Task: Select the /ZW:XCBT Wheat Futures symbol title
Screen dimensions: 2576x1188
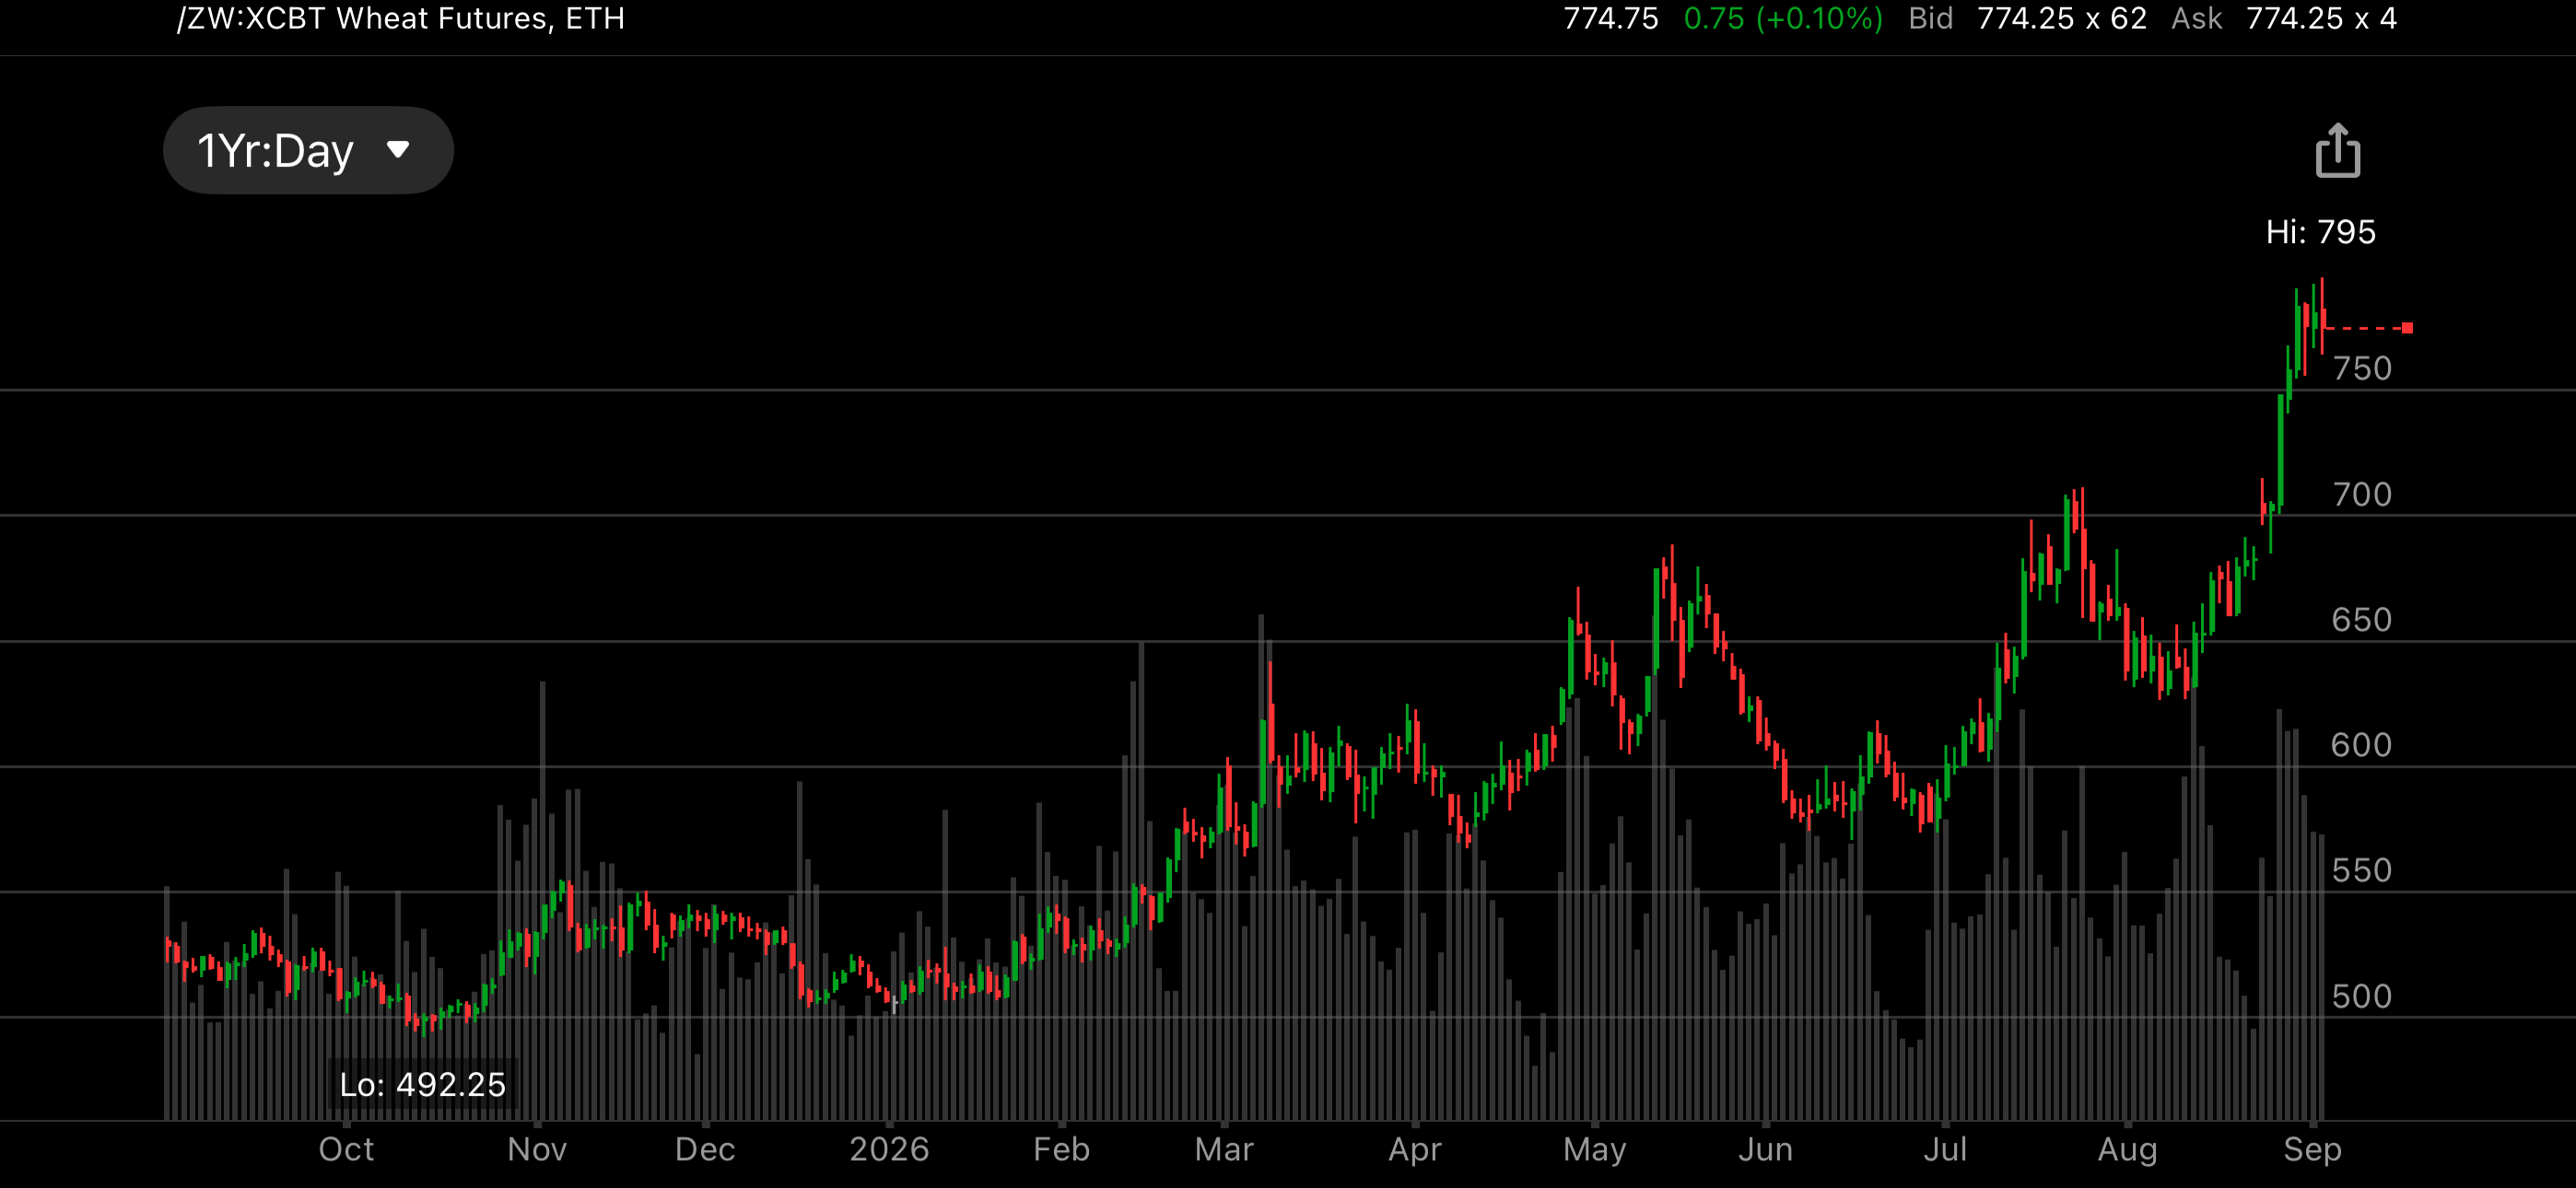Action: coord(401,18)
